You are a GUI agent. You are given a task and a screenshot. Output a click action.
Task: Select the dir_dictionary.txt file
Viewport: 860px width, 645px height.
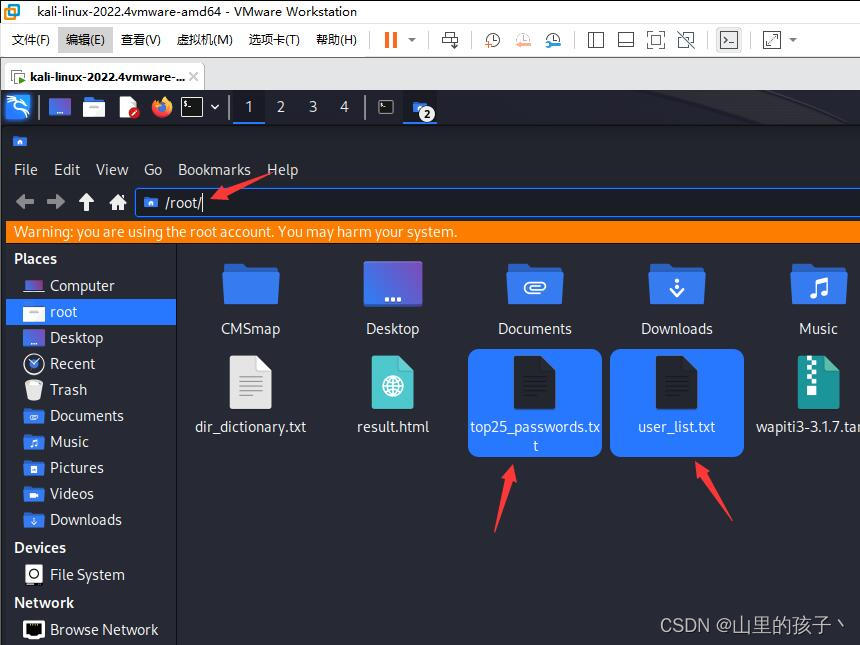point(251,396)
